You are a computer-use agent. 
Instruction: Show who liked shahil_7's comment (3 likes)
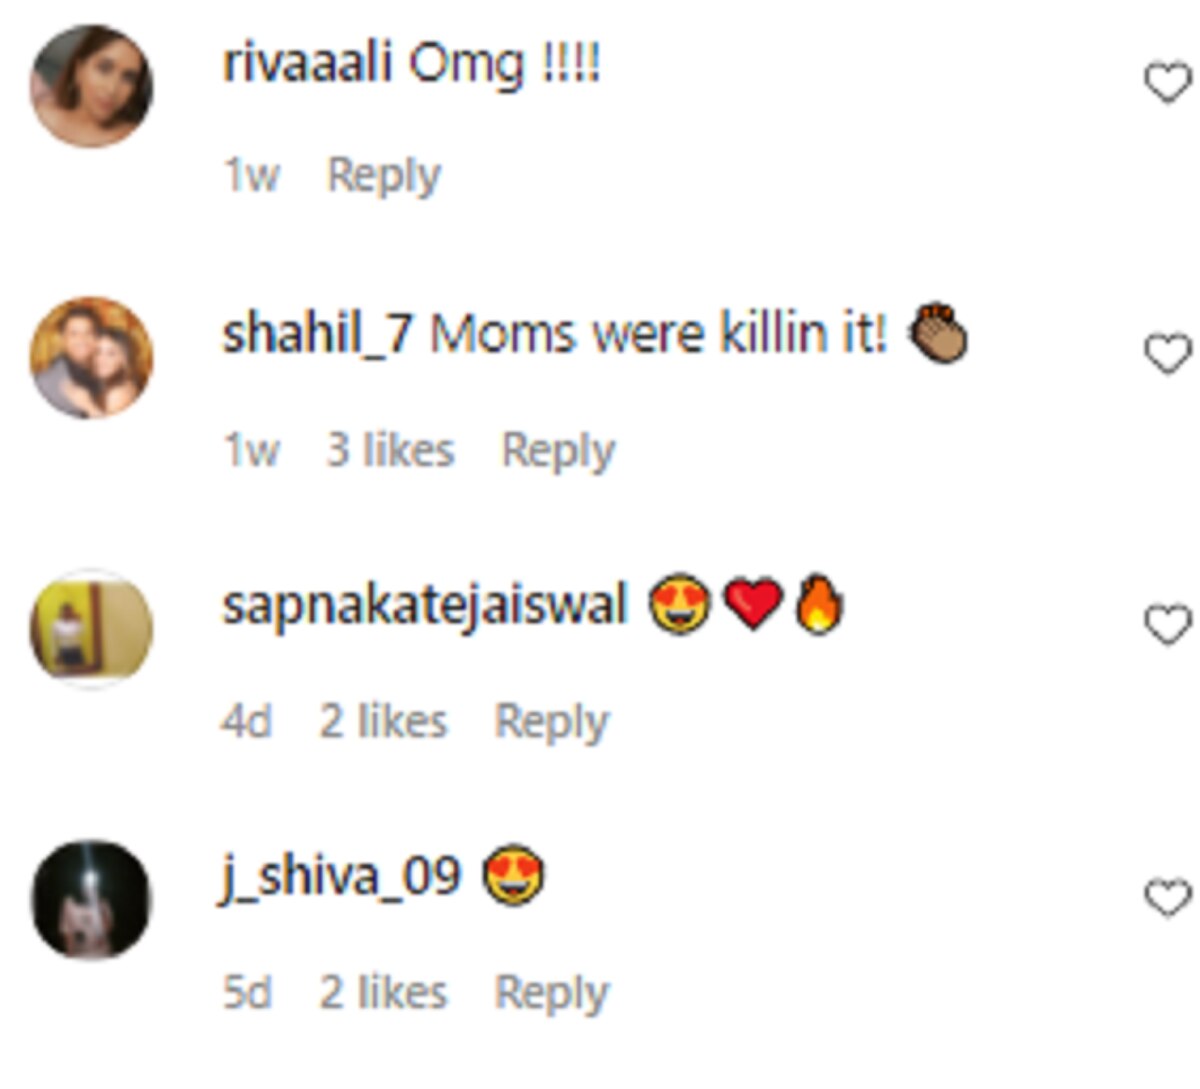coord(390,450)
